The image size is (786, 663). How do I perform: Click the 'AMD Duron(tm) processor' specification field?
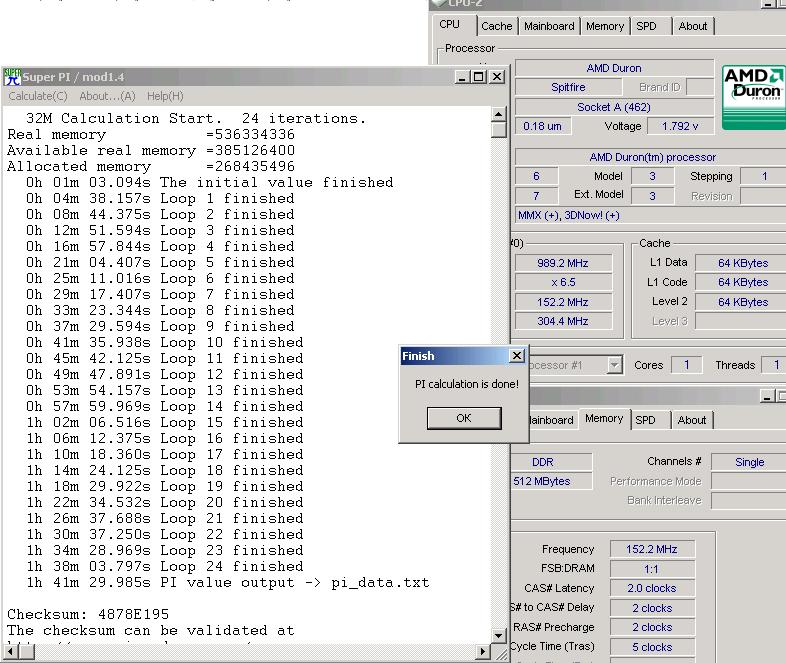click(x=653, y=157)
